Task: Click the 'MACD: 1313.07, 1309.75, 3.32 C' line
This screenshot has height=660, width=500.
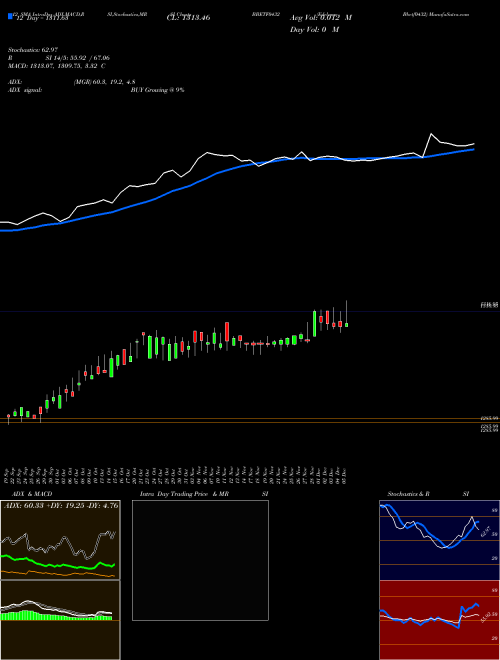Action: pyautogui.click(x=57, y=66)
